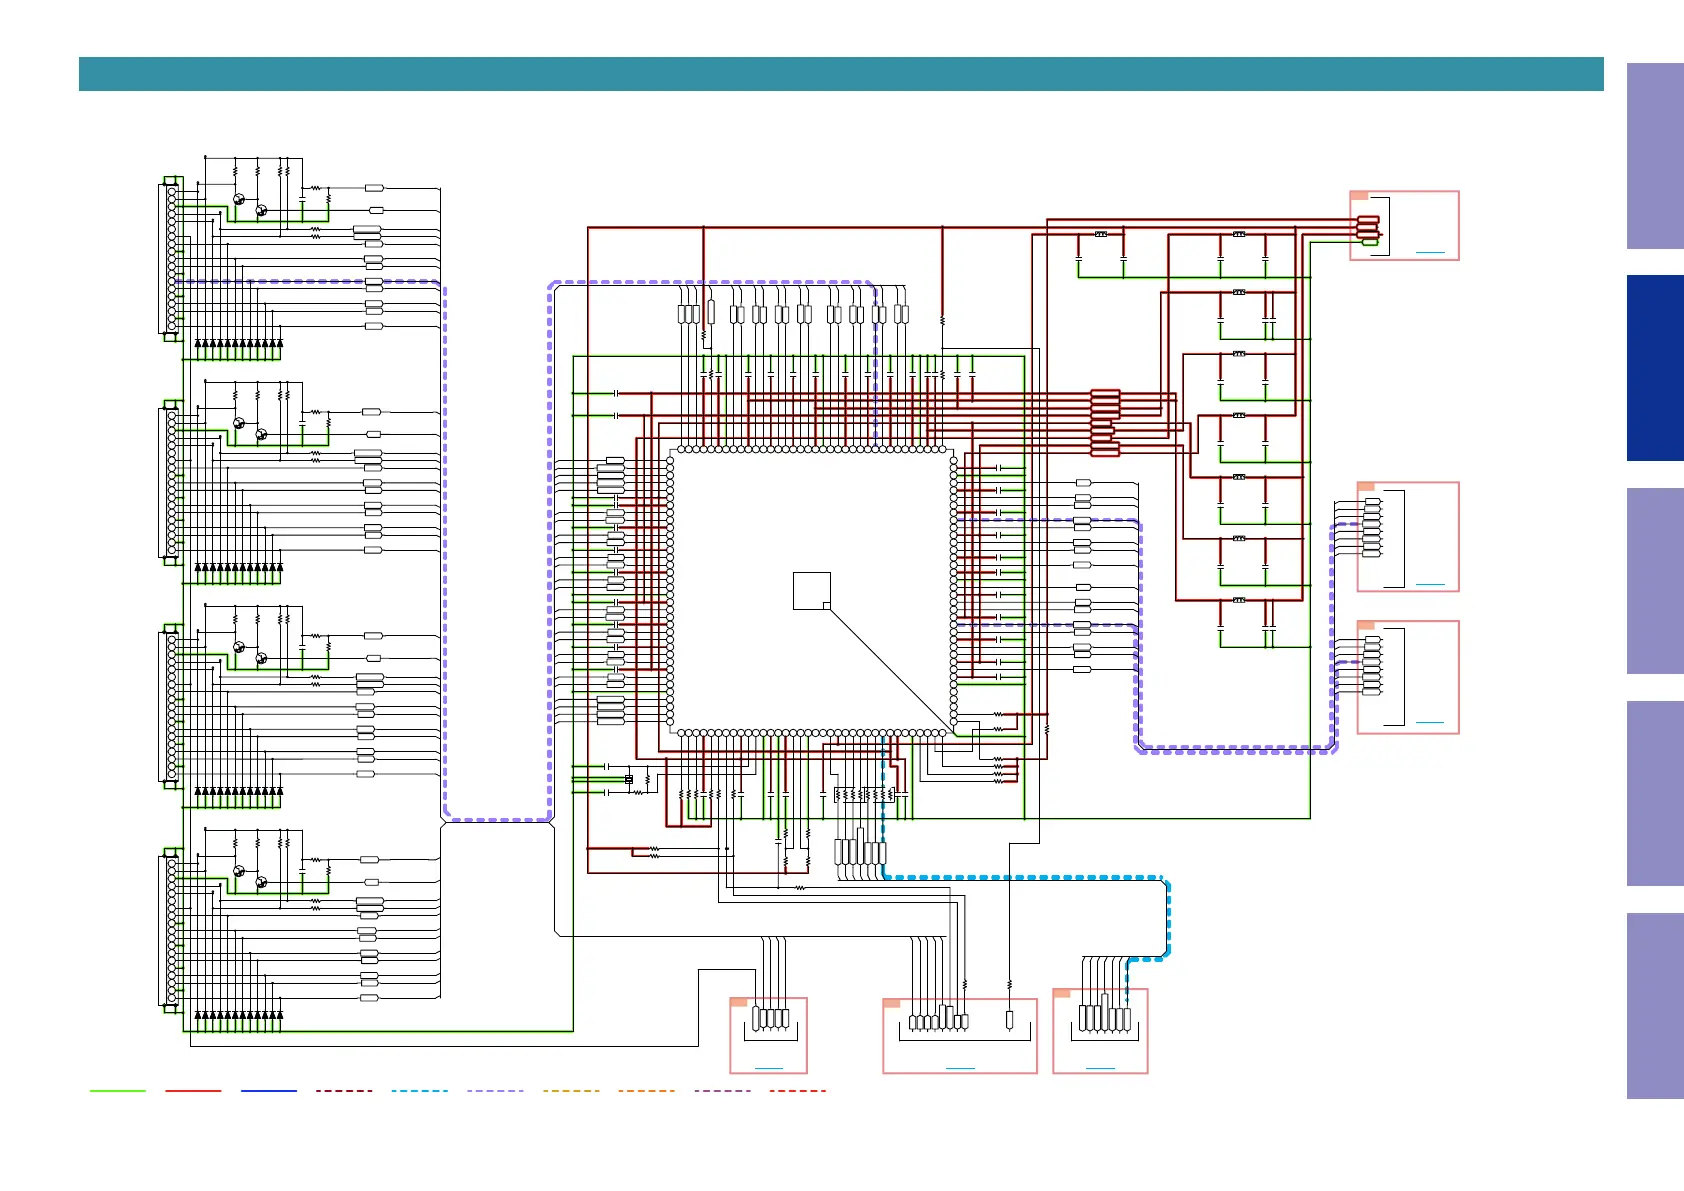Click the dark-red dashed legend line

[x=344, y=1090]
